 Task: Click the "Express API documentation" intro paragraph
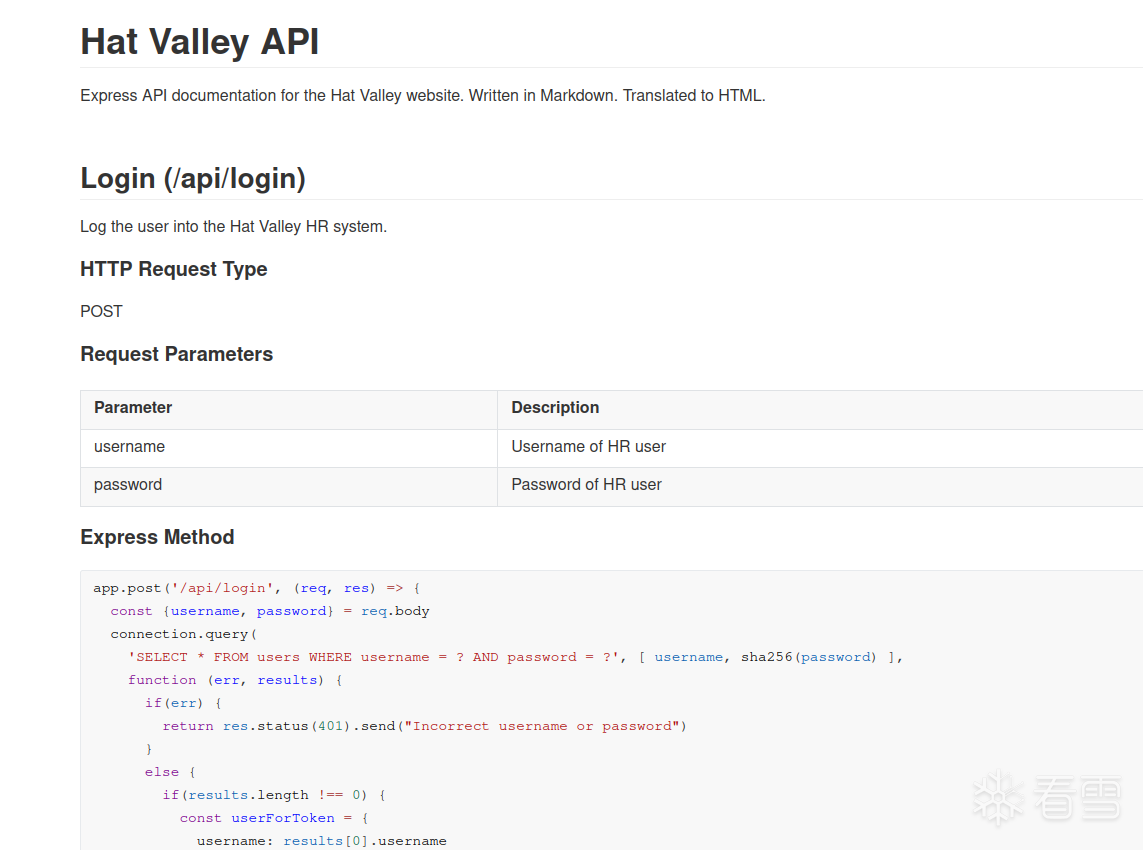tap(422, 96)
